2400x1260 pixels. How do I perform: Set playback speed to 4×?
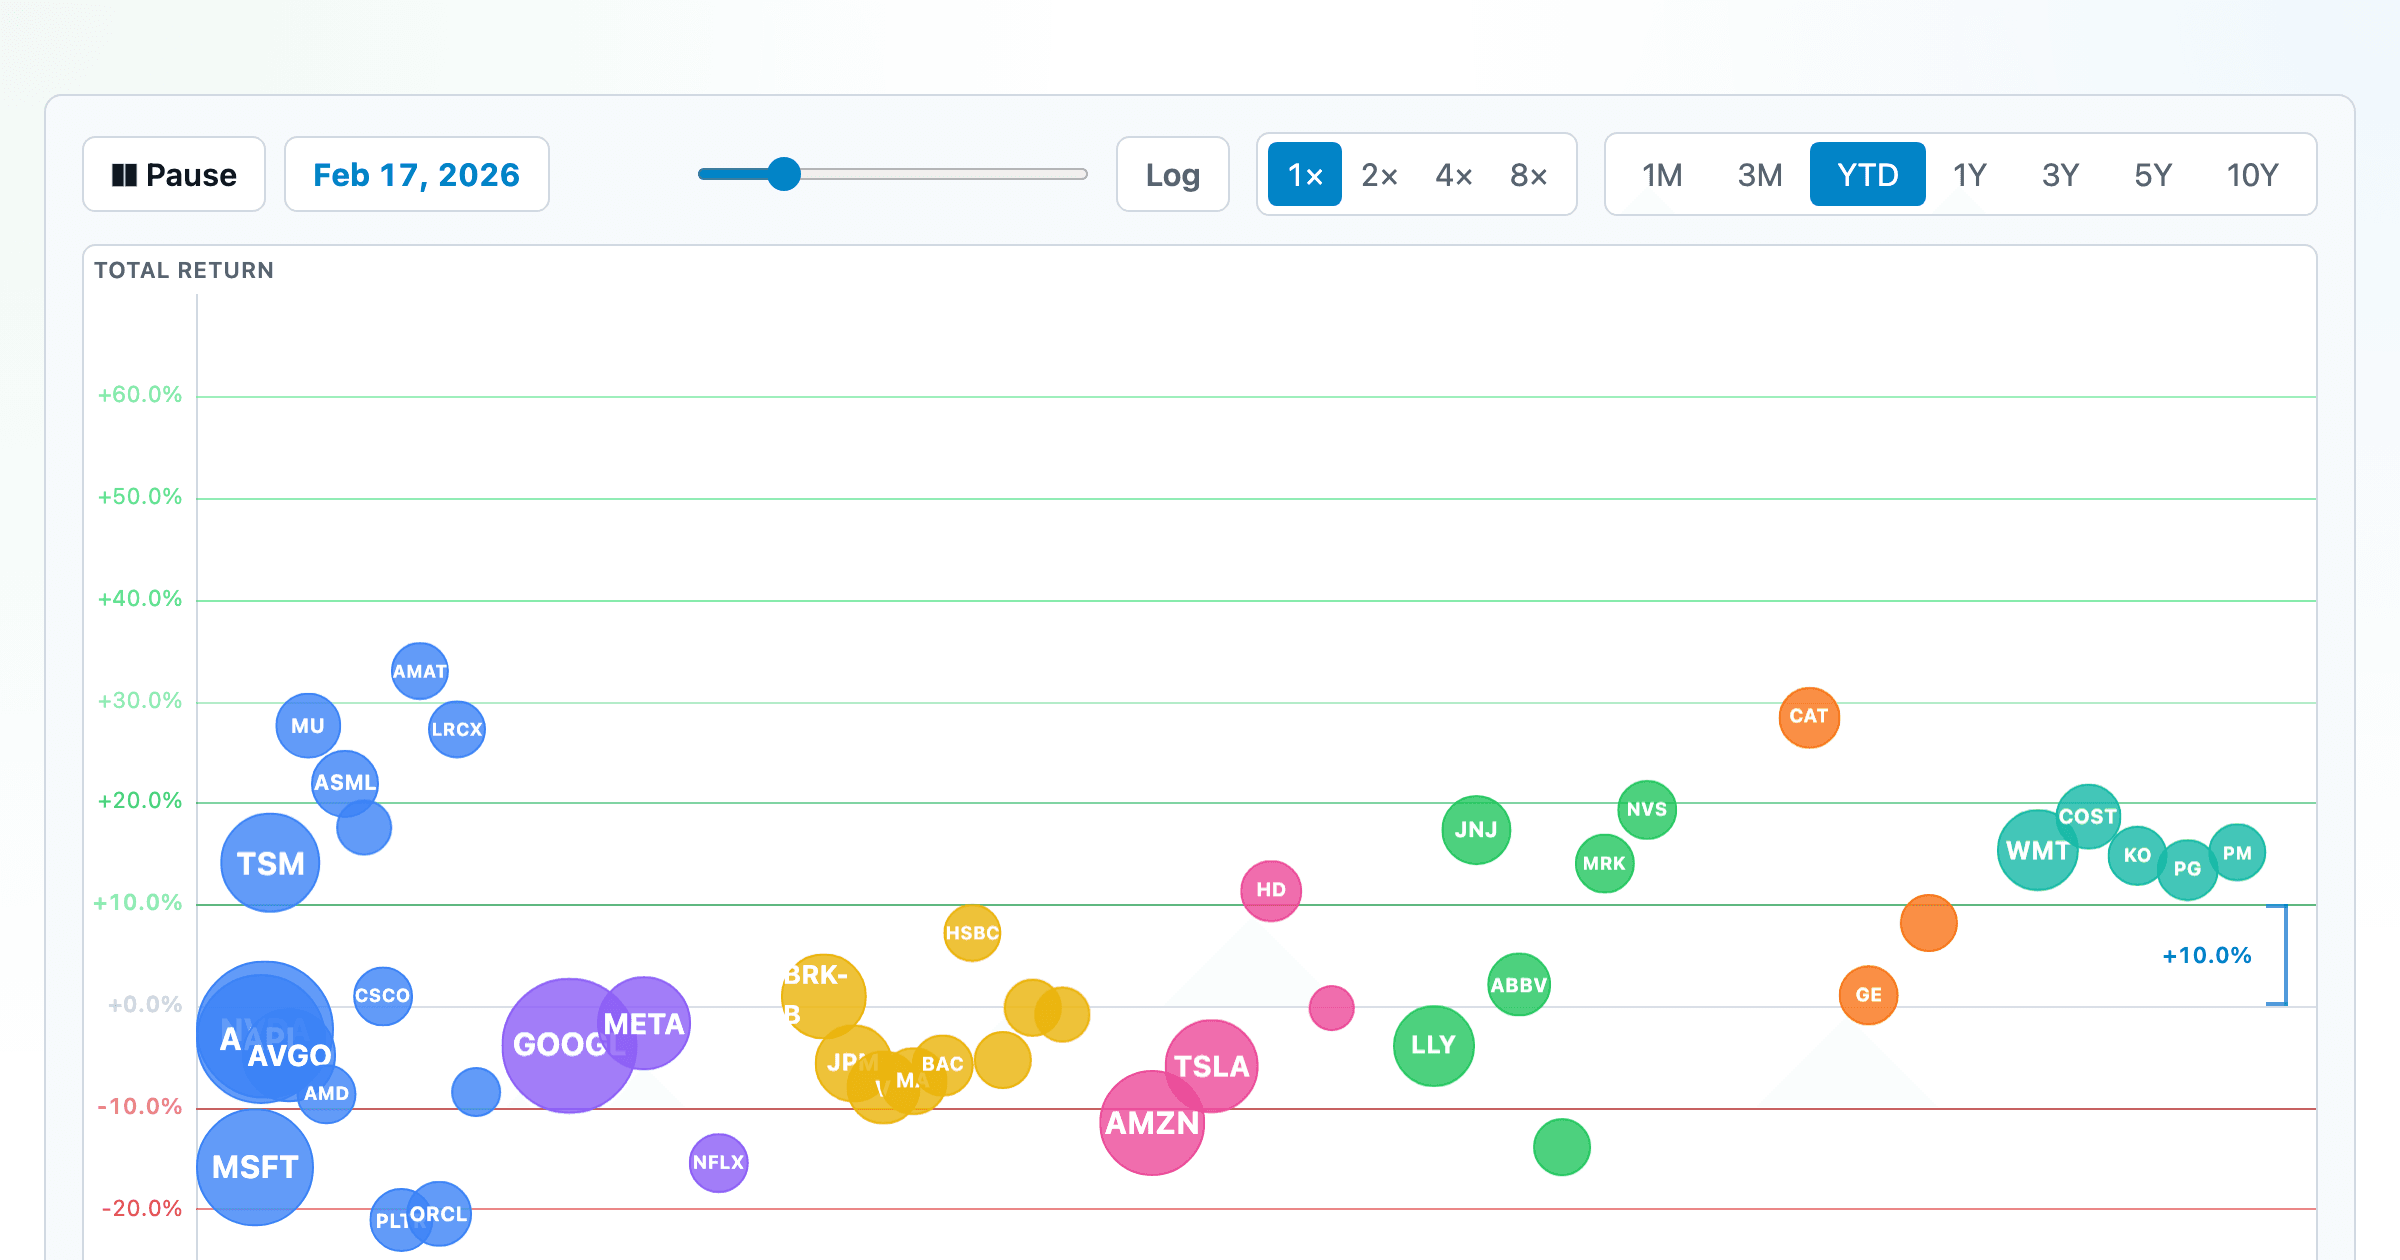(x=1454, y=175)
